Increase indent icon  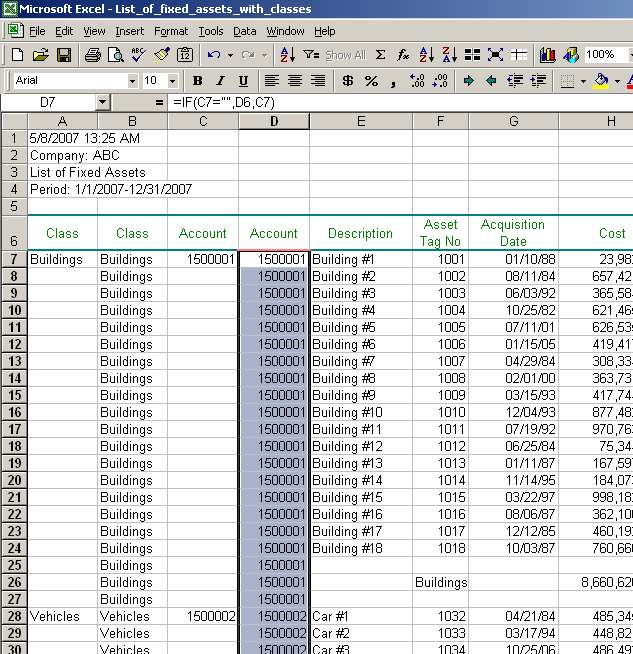point(538,80)
